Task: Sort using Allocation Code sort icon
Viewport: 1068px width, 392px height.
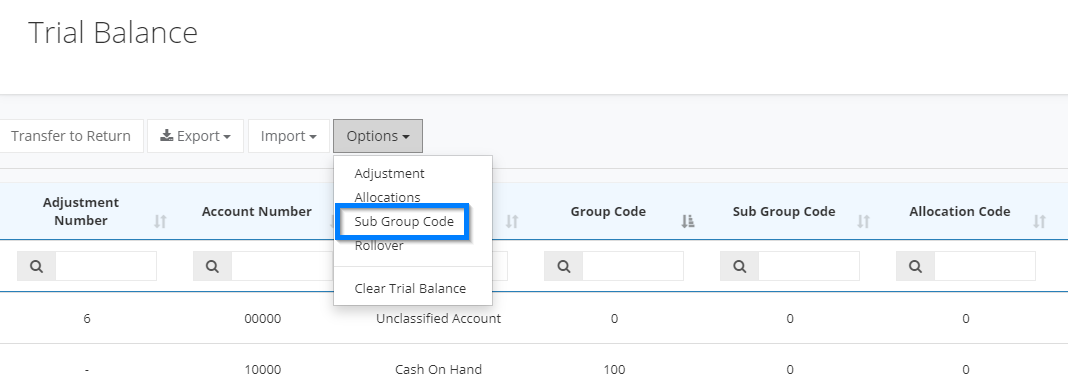Action: coord(1039,221)
